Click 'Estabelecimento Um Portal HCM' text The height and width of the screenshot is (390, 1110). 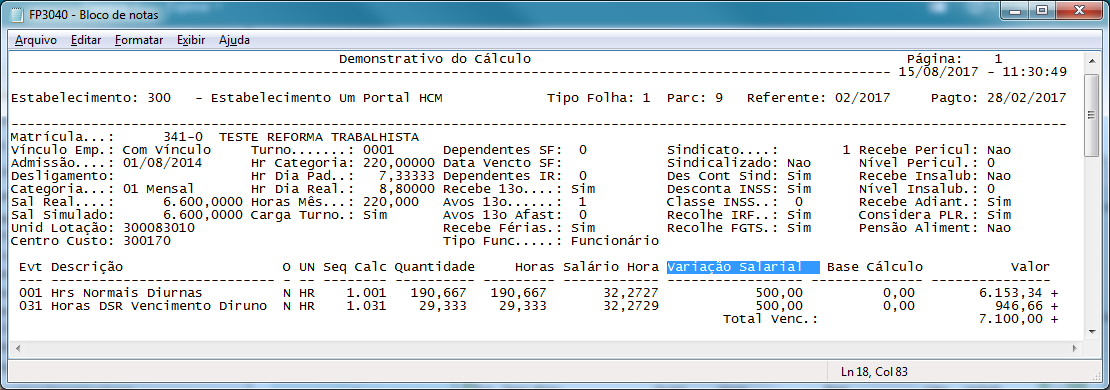coord(326,98)
